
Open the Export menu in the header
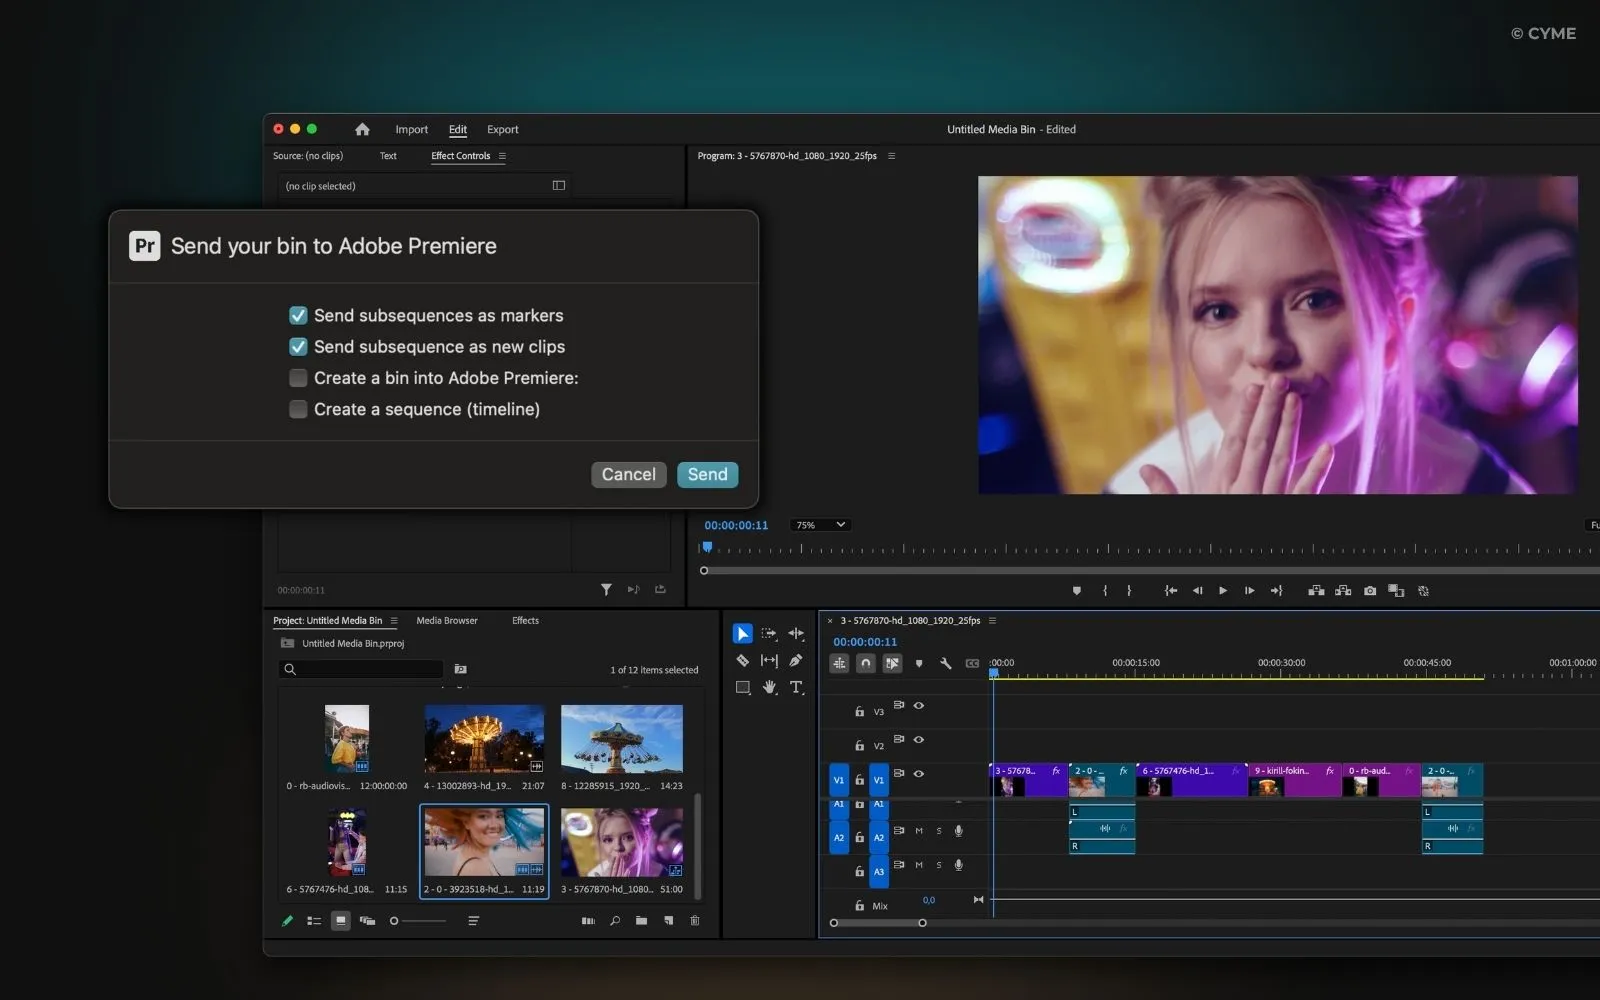tap(502, 129)
